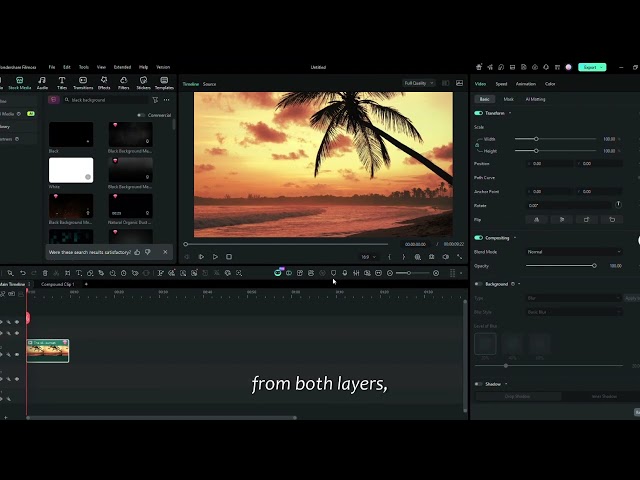Disable the Transform toggle
This screenshot has height=480, width=640.
pos(478,113)
